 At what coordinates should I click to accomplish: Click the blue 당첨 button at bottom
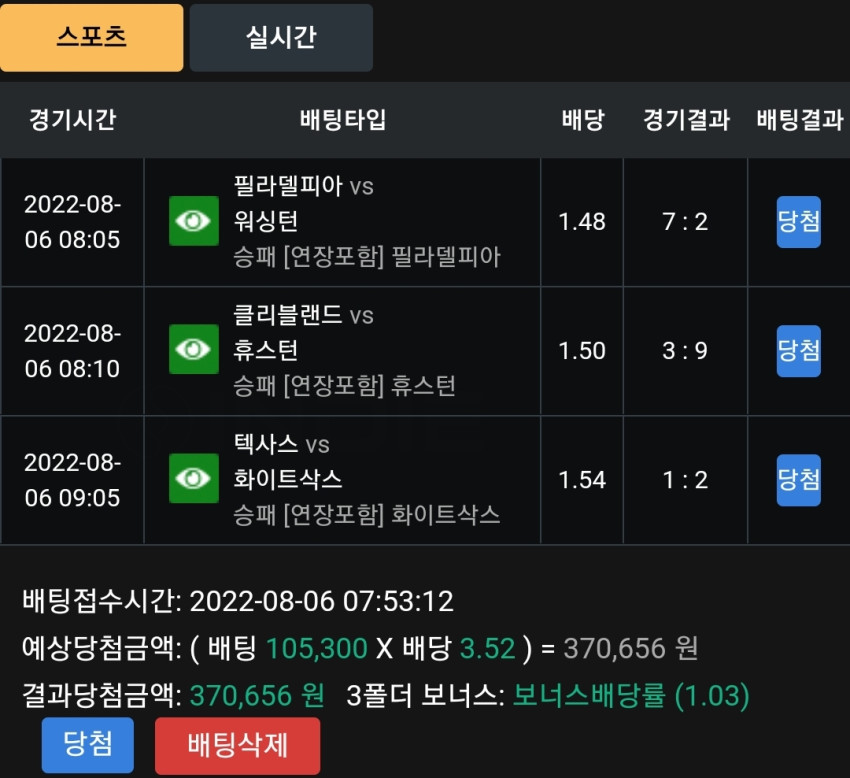88,745
